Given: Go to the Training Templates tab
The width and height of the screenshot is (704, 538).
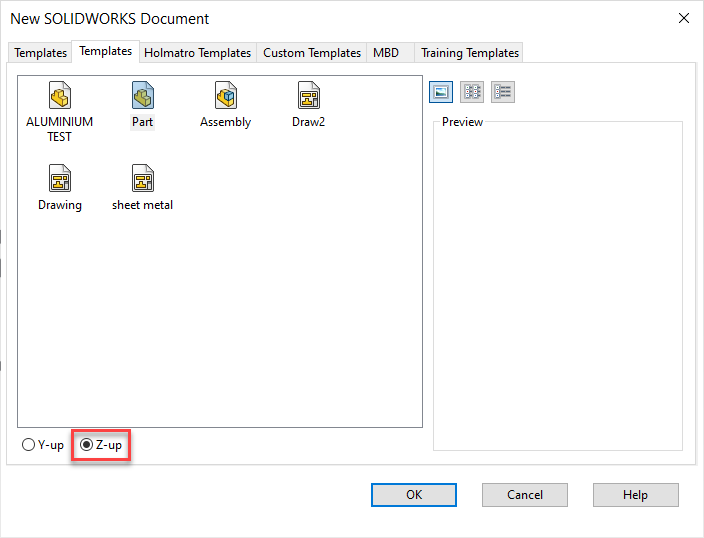Looking at the screenshot, I should coord(470,53).
